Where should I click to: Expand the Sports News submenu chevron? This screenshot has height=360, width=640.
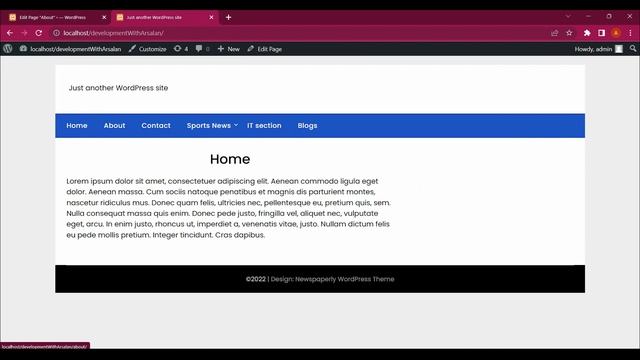[236, 125]
